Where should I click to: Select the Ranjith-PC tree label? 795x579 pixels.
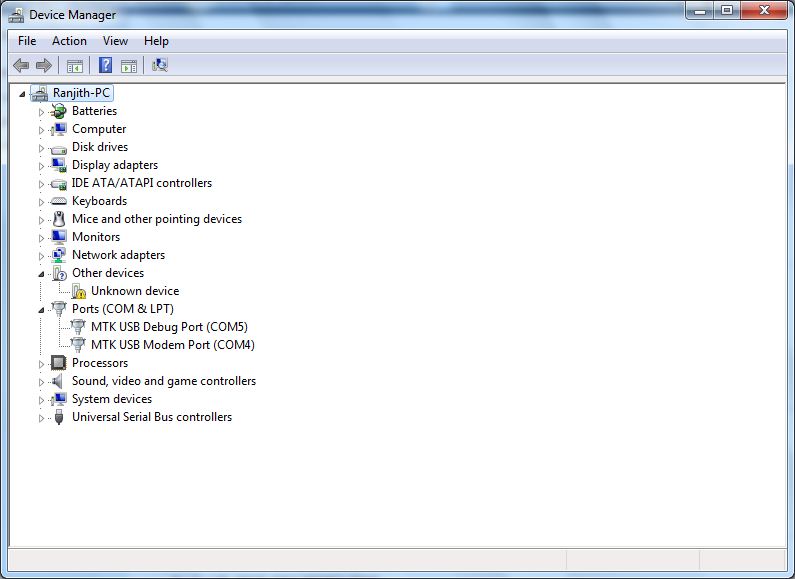[x=81, y=93]
